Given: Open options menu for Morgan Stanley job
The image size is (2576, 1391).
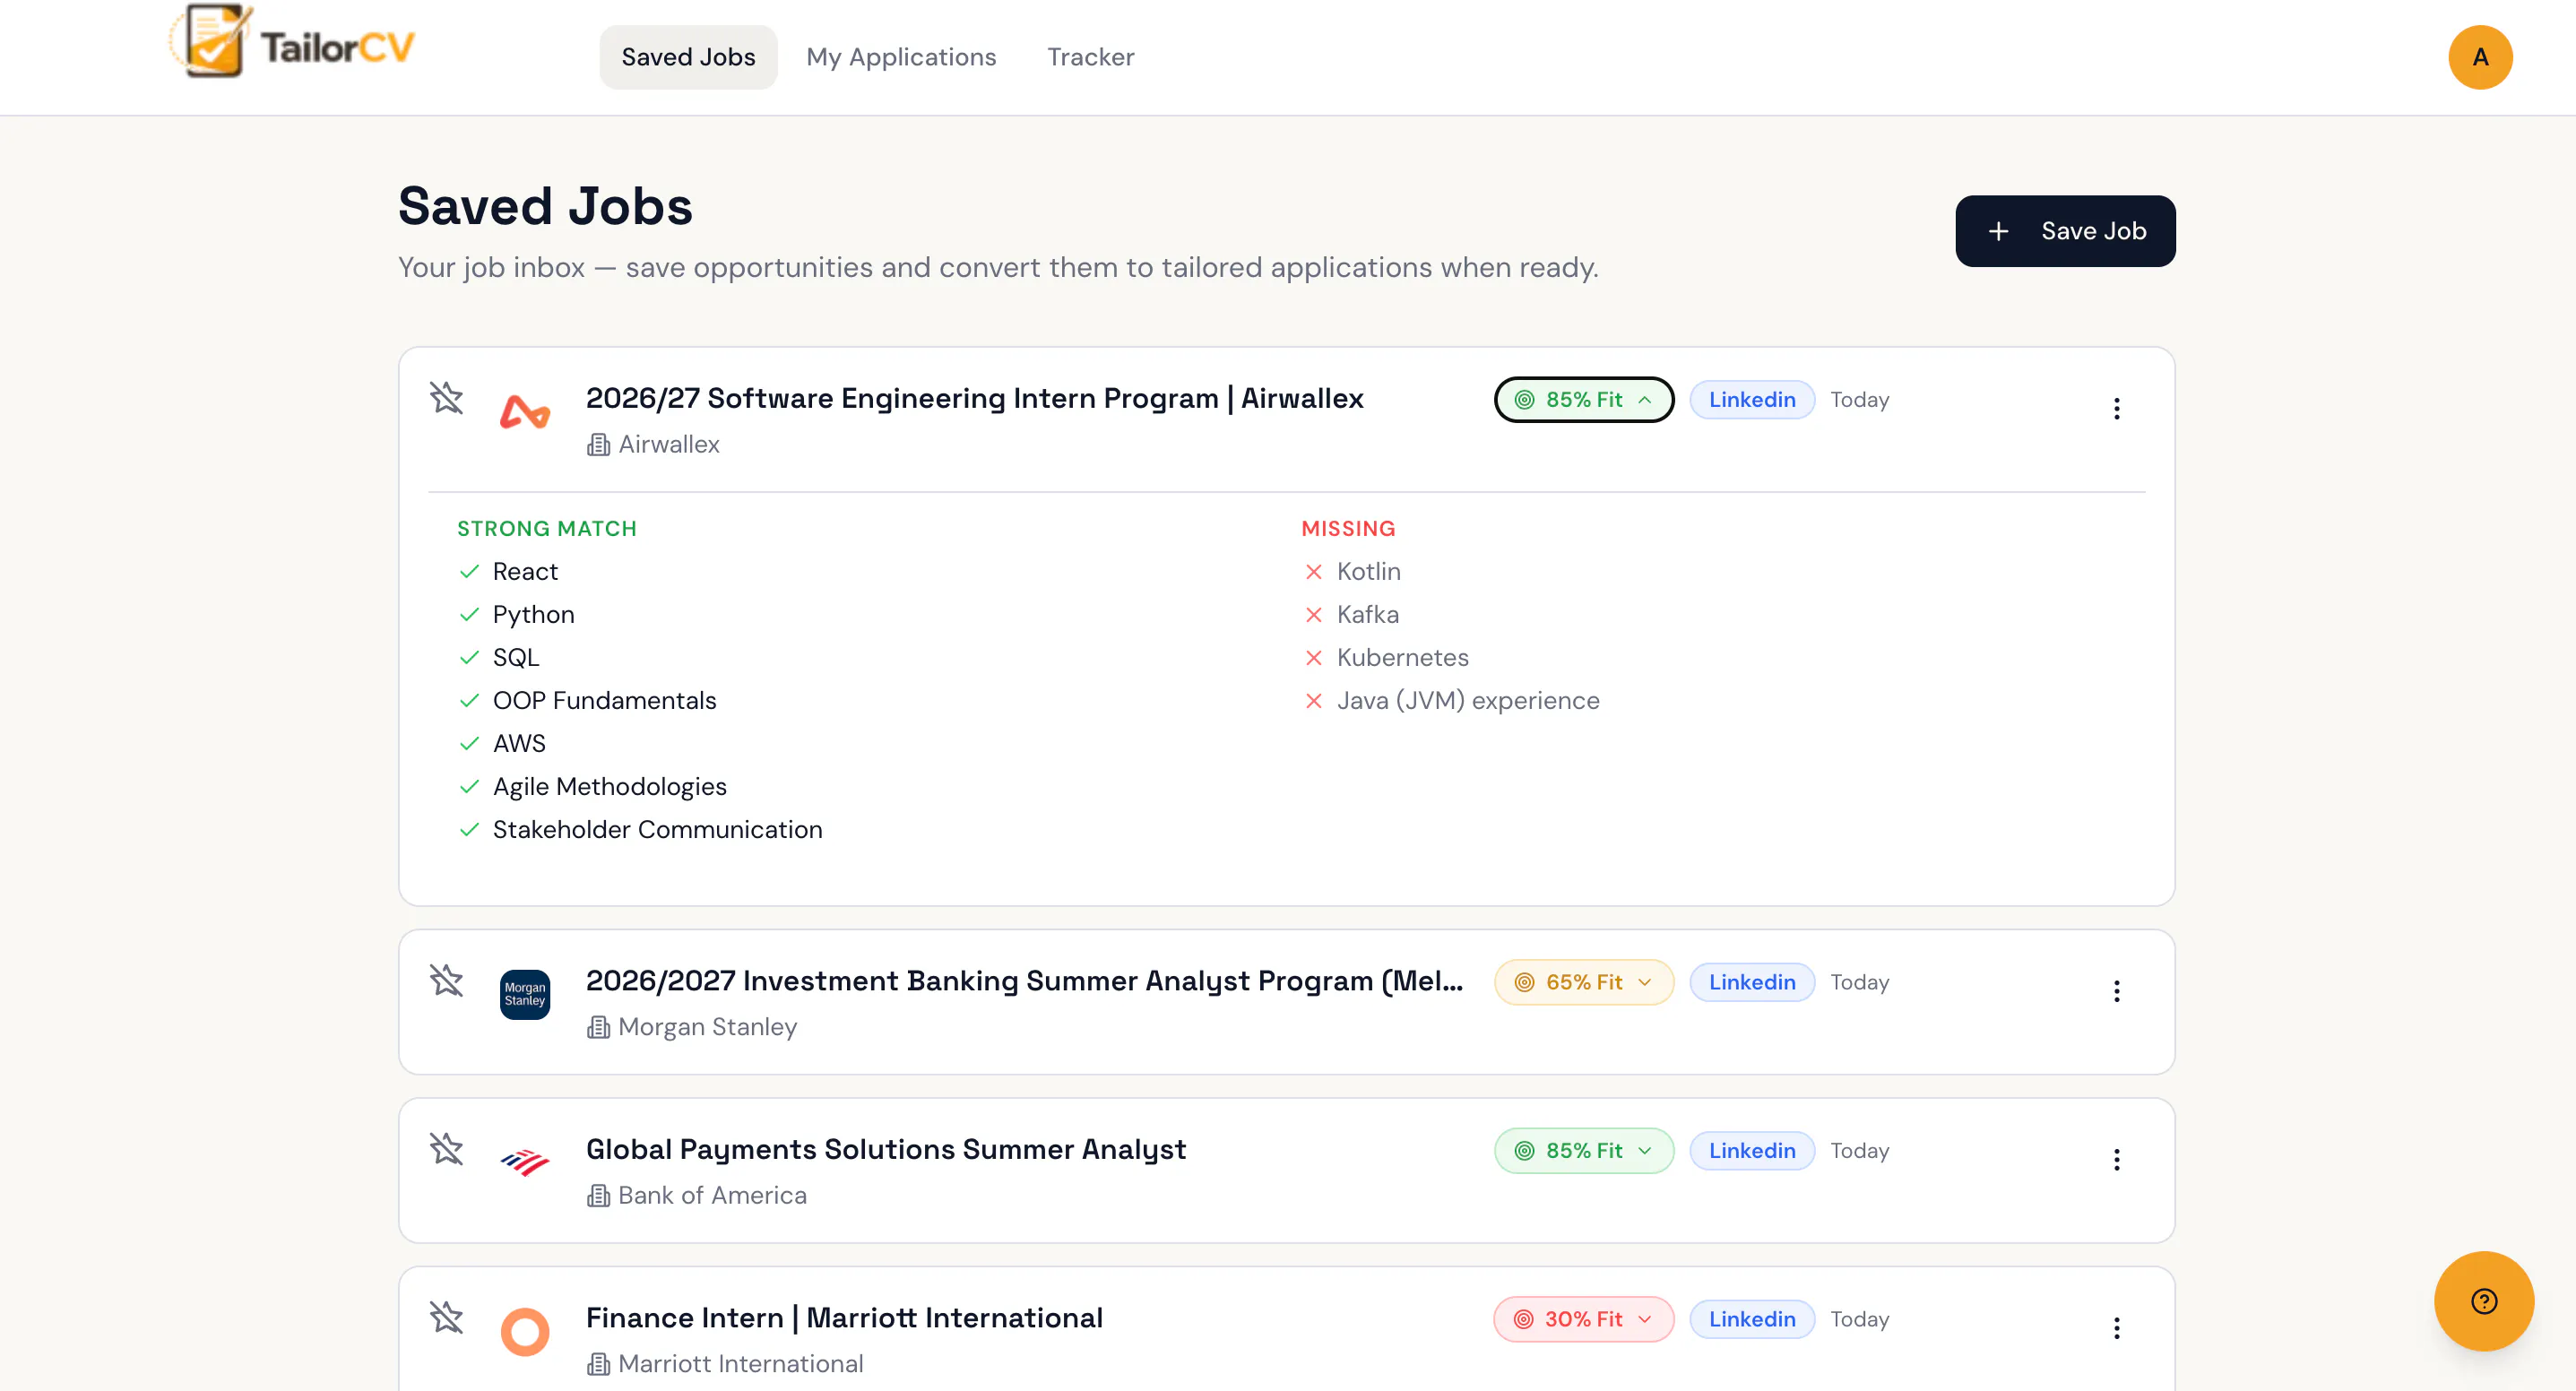Looking at the screenshot, I should (x=2116, y=991).
